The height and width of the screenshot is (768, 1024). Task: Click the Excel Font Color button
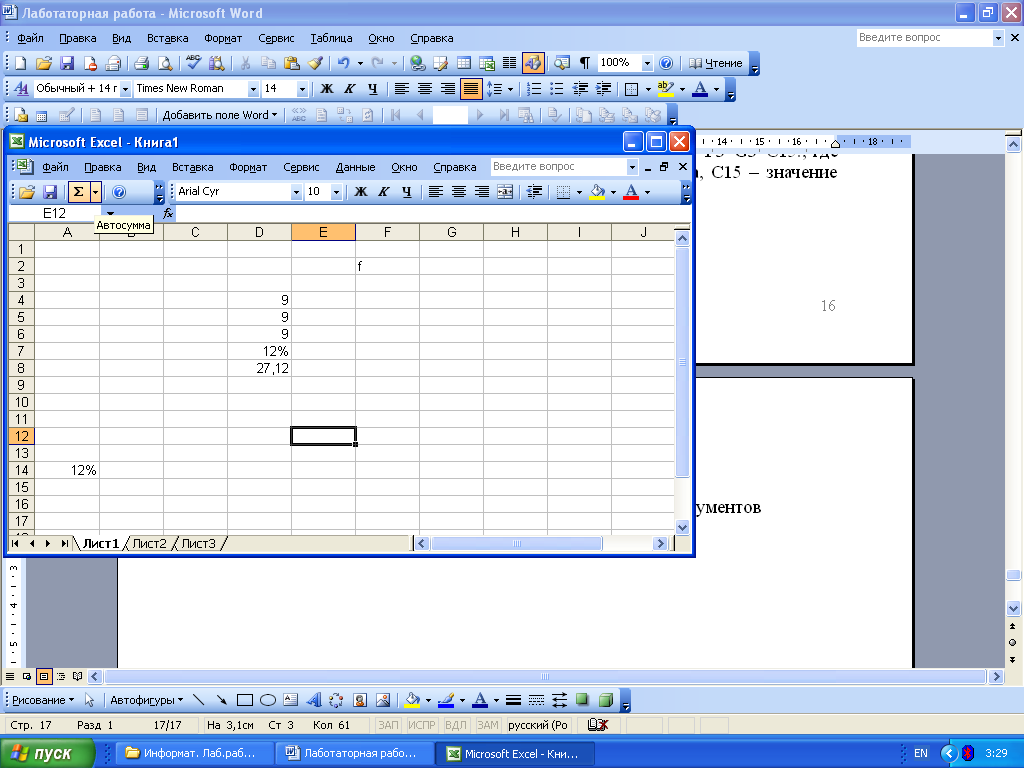pos(631,191)
